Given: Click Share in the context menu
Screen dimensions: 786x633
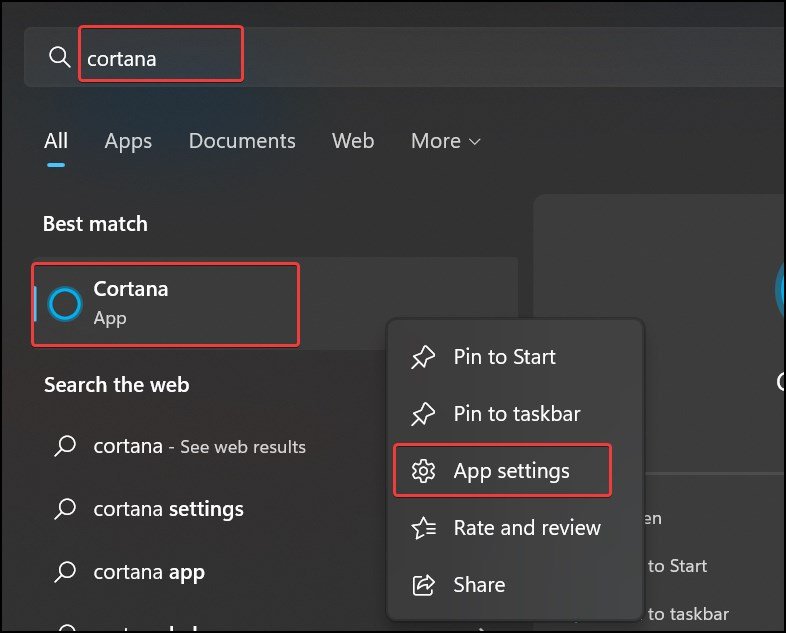Looking at the screenshot, I should 515,585.
